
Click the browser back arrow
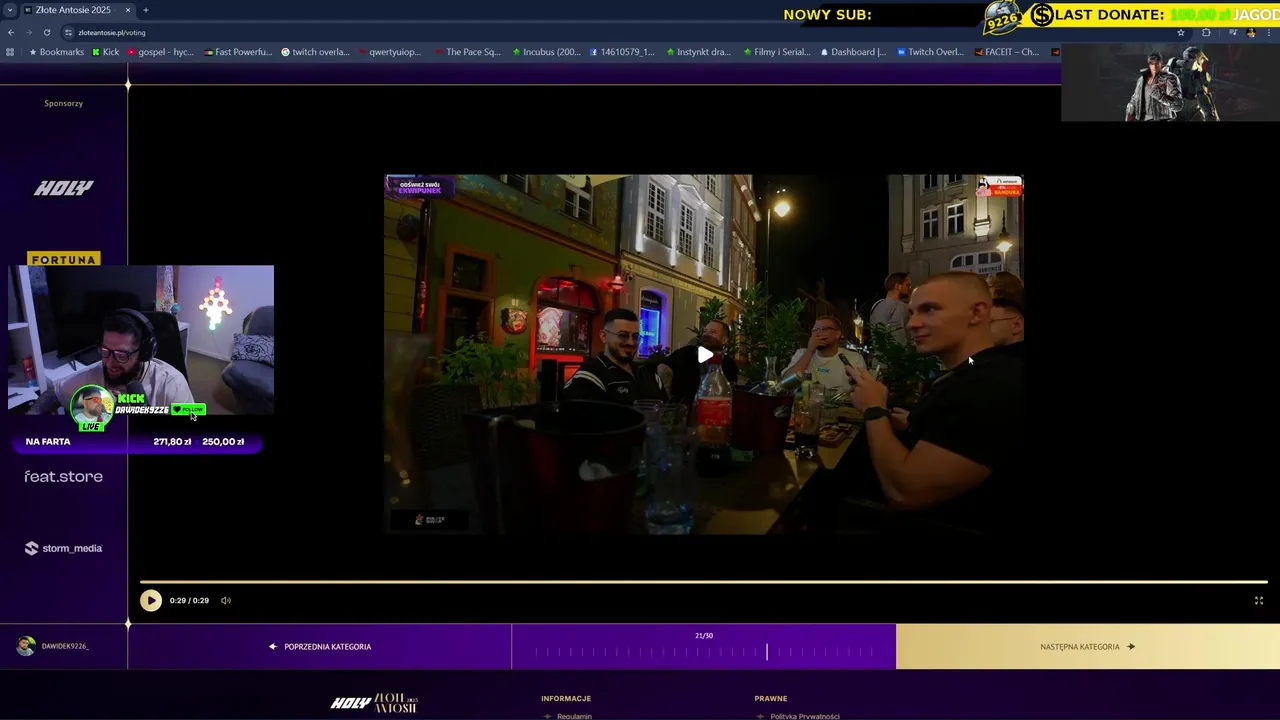[x=10, y=32]
